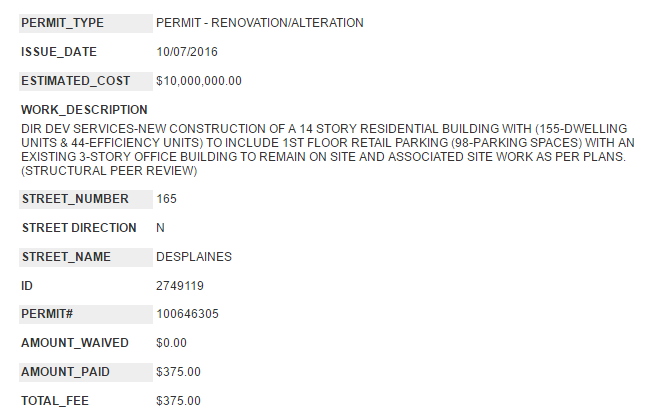652x420 pixels.
Task: Select the street direction value N
Action: coord(161,228)
